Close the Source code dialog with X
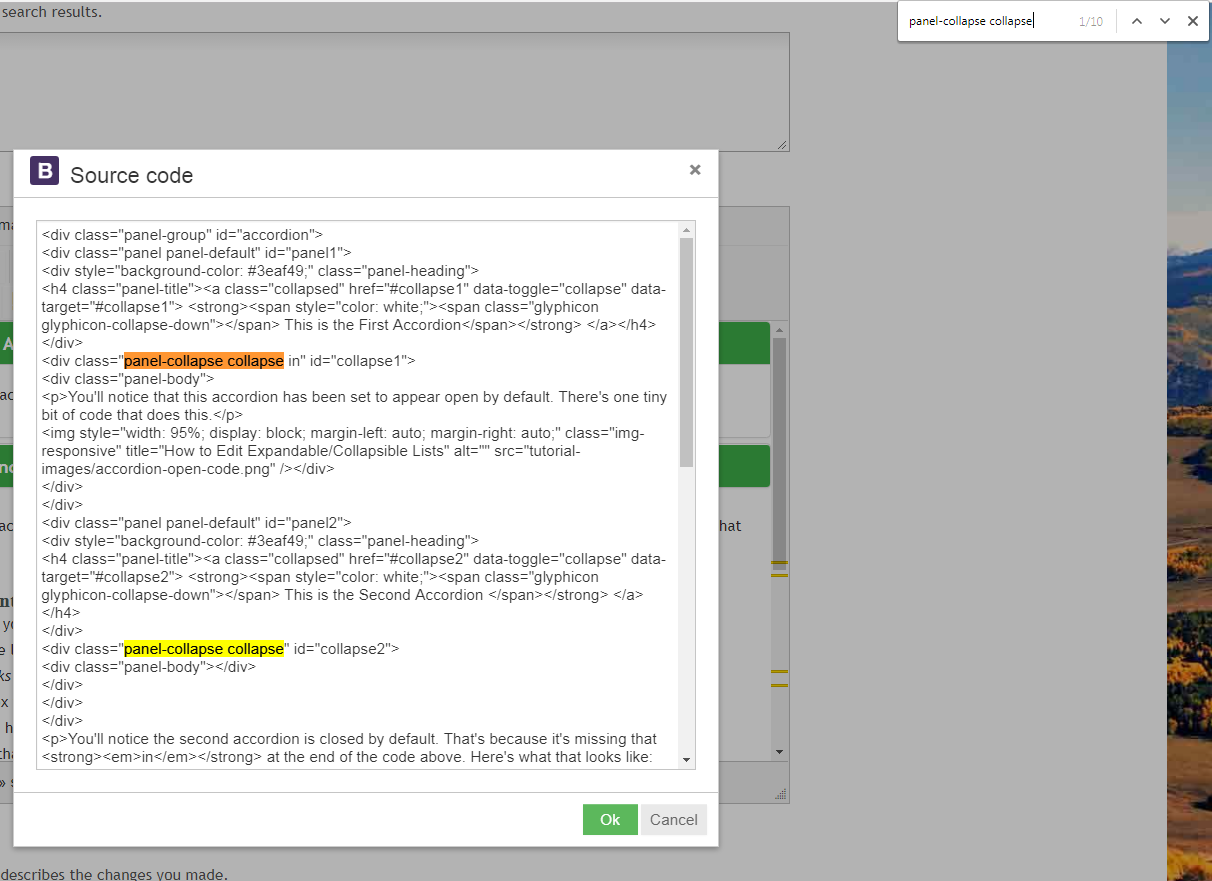The height and width of the screenshot is (881, 1212). click(695, 170)
